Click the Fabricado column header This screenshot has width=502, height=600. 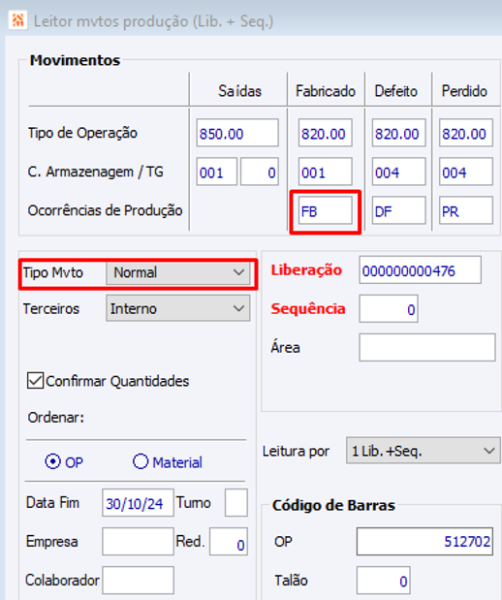click(325, 91)
